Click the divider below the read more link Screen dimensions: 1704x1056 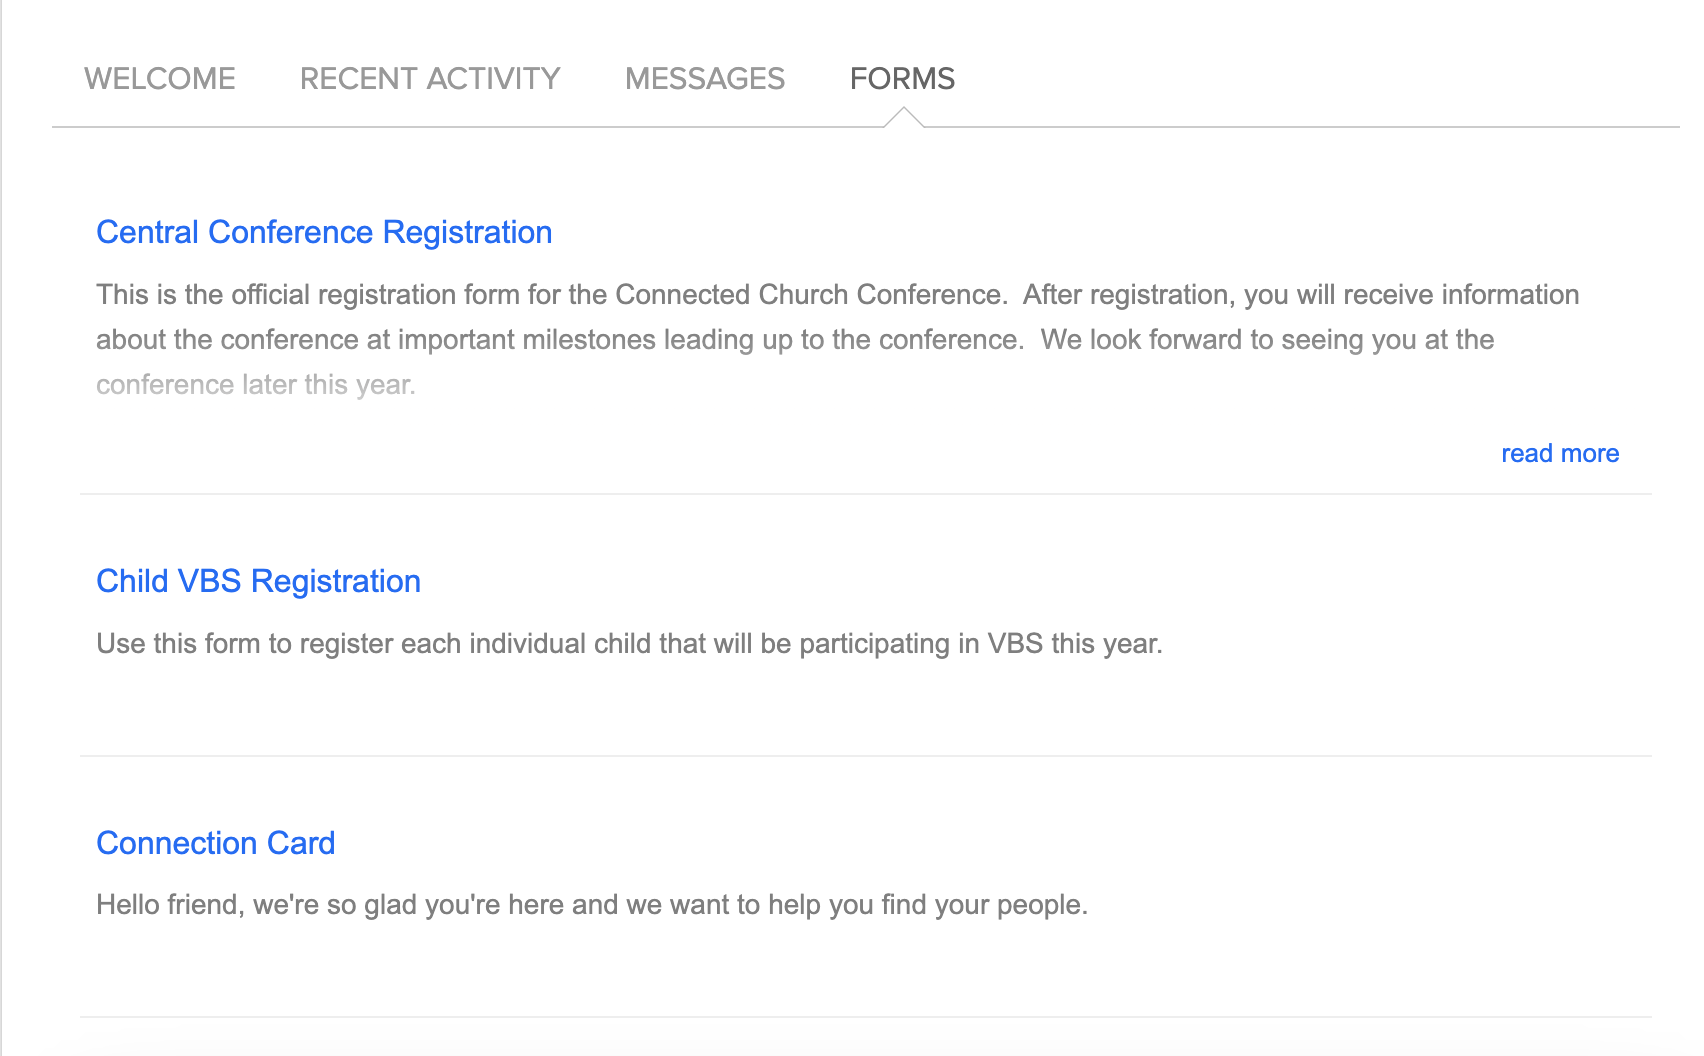coord(865,494)
